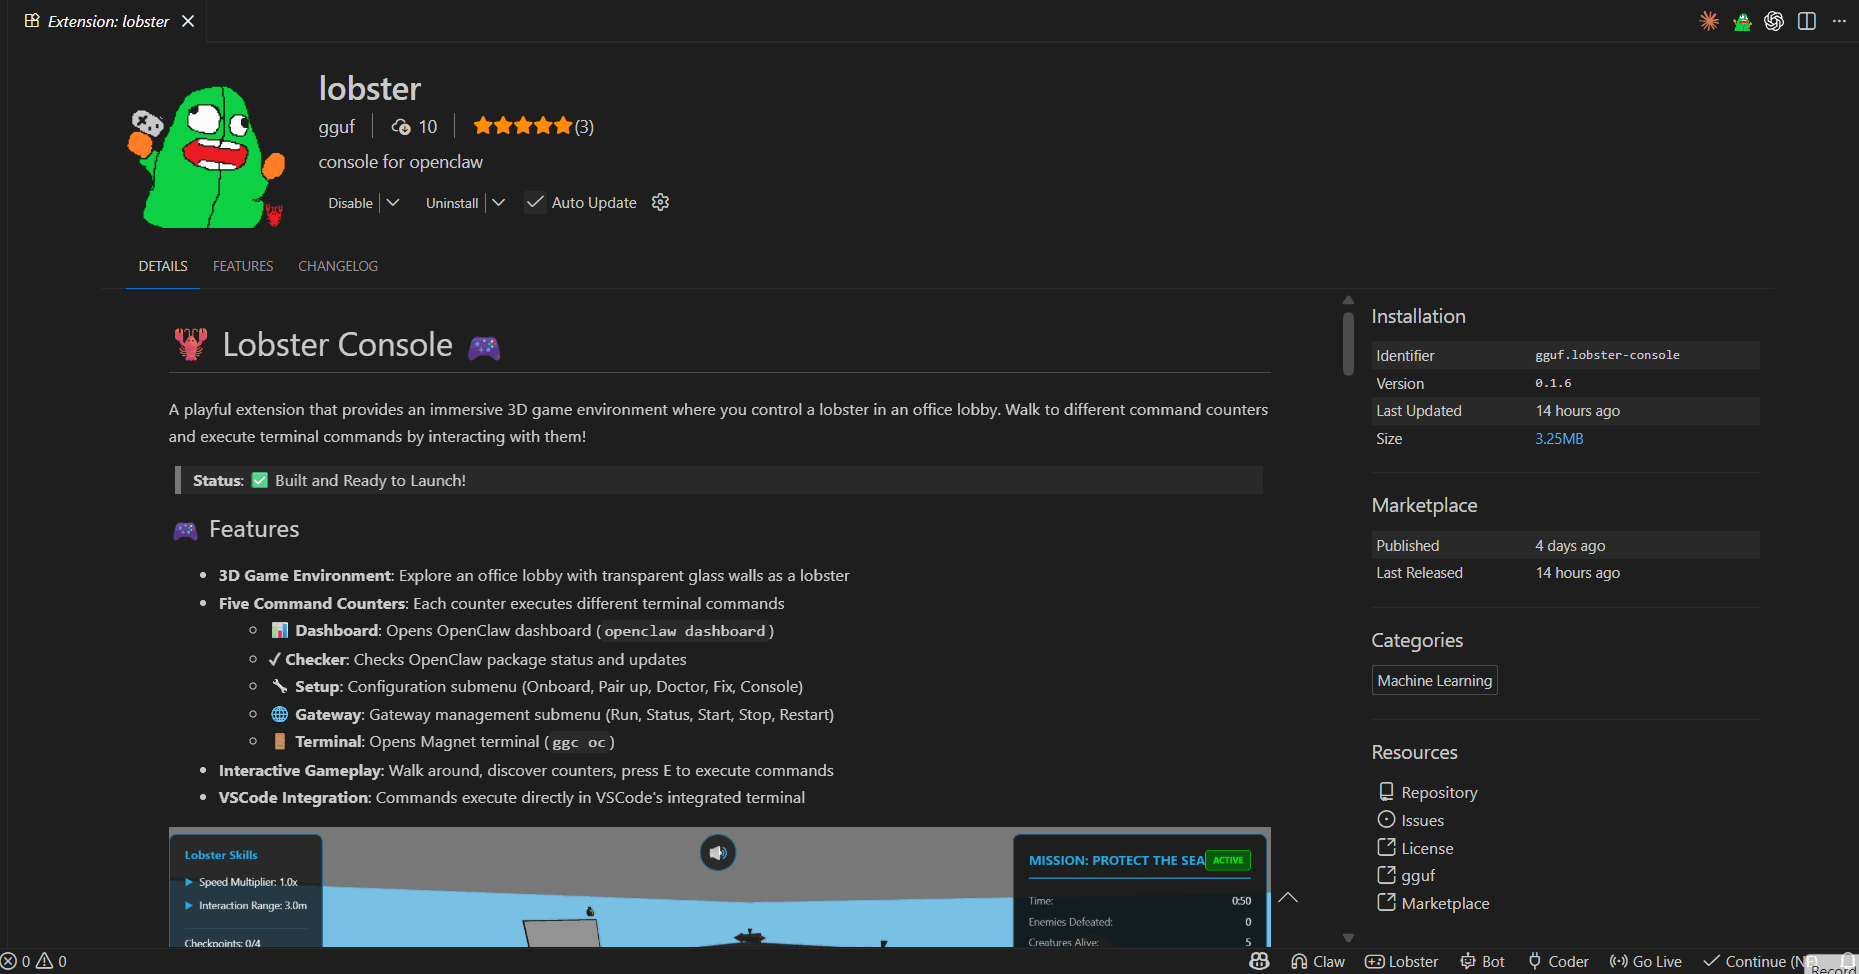Click the Disable button
The height and width of the screenshot is (974, 1859).
point(350,203)
